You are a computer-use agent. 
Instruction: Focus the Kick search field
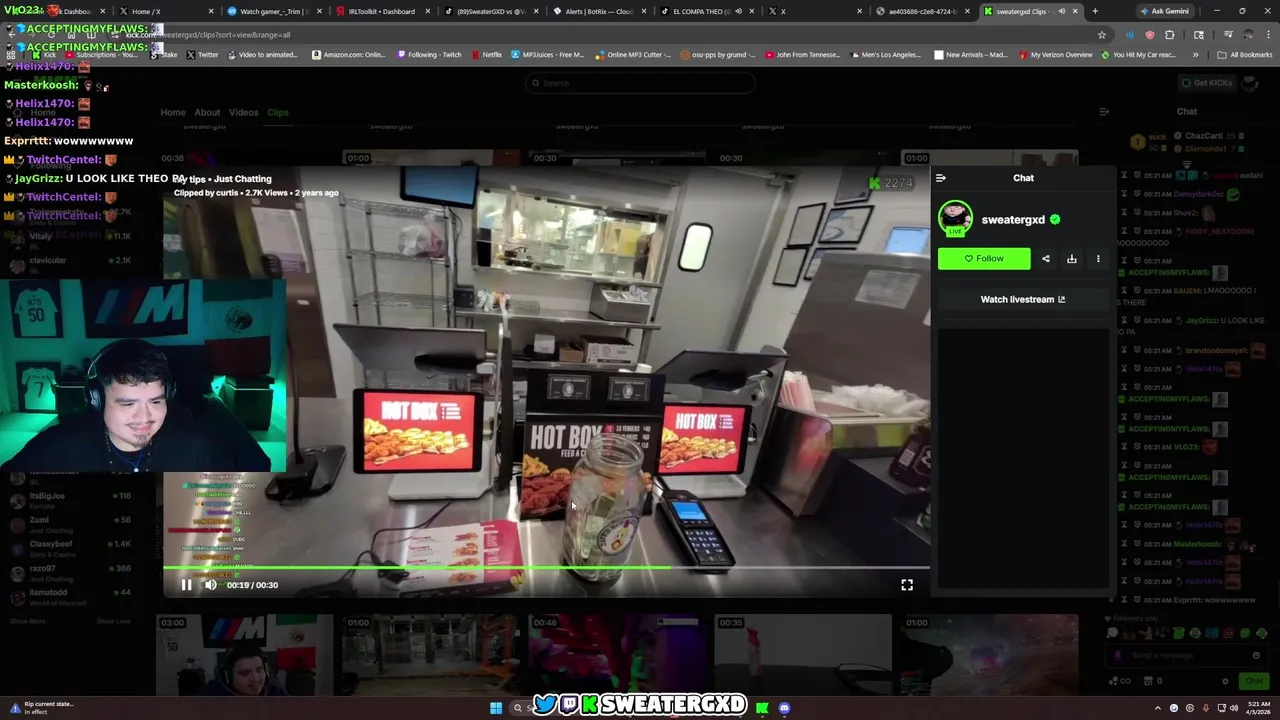click(x=640, y=83)
